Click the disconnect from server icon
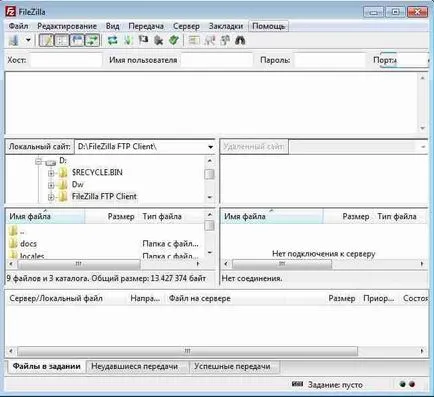The width and height of the screenshot is (434, 397). 159,40
